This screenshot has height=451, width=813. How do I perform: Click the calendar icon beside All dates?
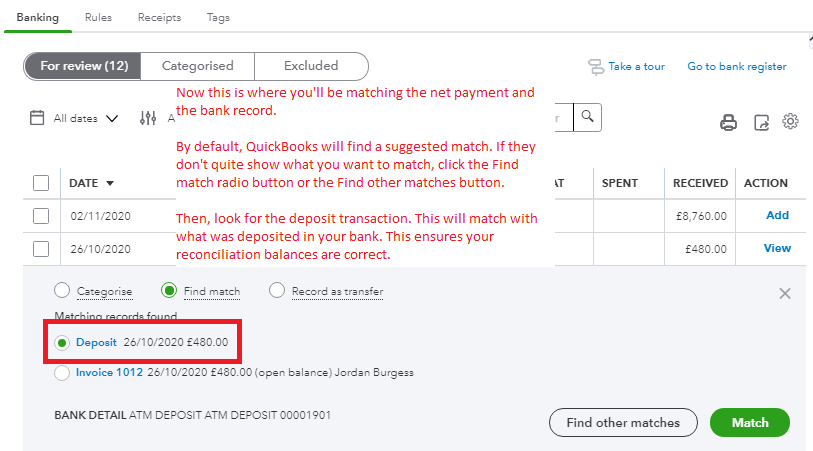coord(37,118)
